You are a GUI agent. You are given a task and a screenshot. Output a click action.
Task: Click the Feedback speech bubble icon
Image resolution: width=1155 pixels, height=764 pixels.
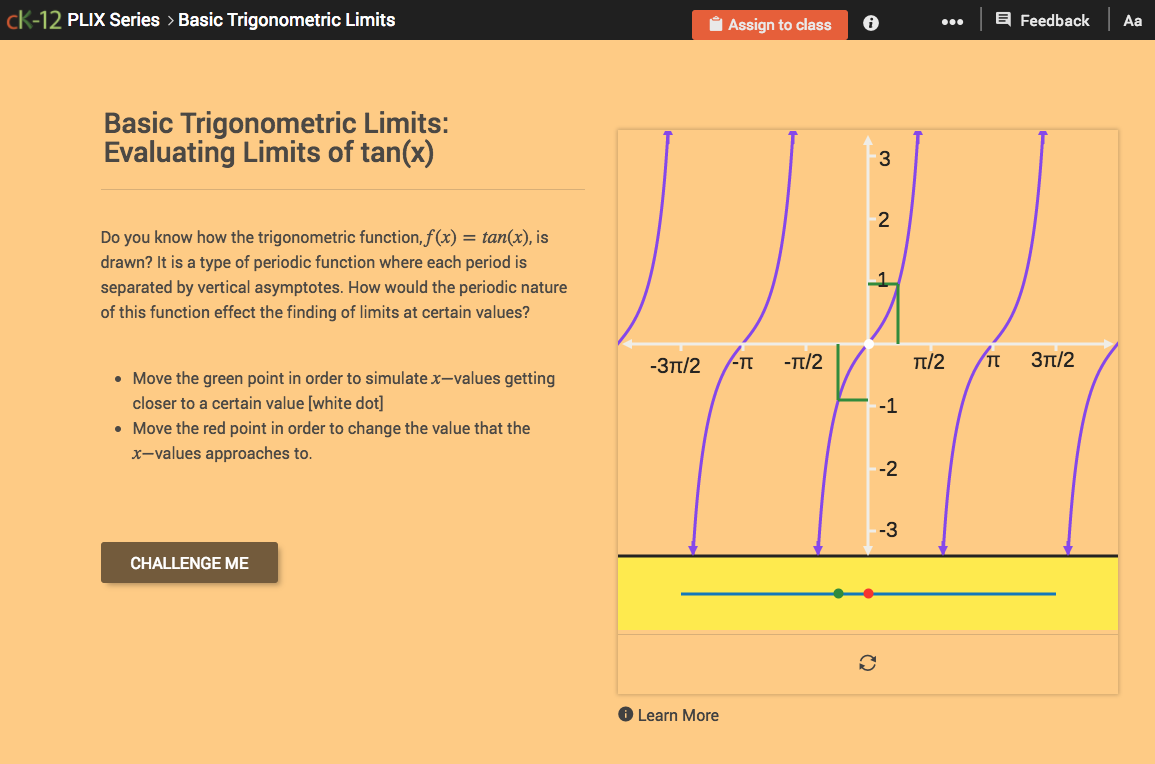[1002, 19]
